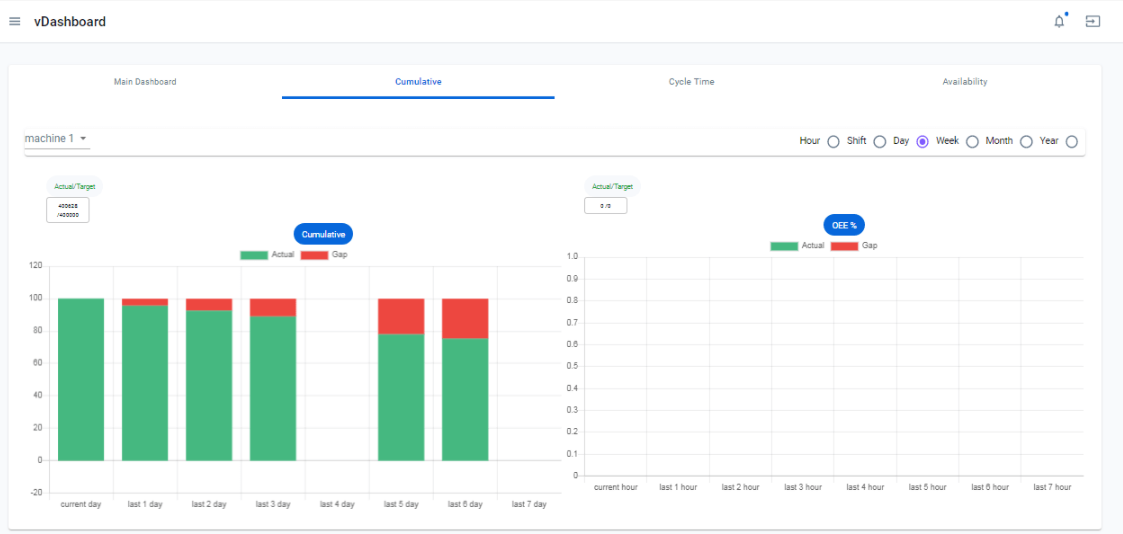Select the Week radio button
Screen dimensions: 1123x534
pos(972,142)
